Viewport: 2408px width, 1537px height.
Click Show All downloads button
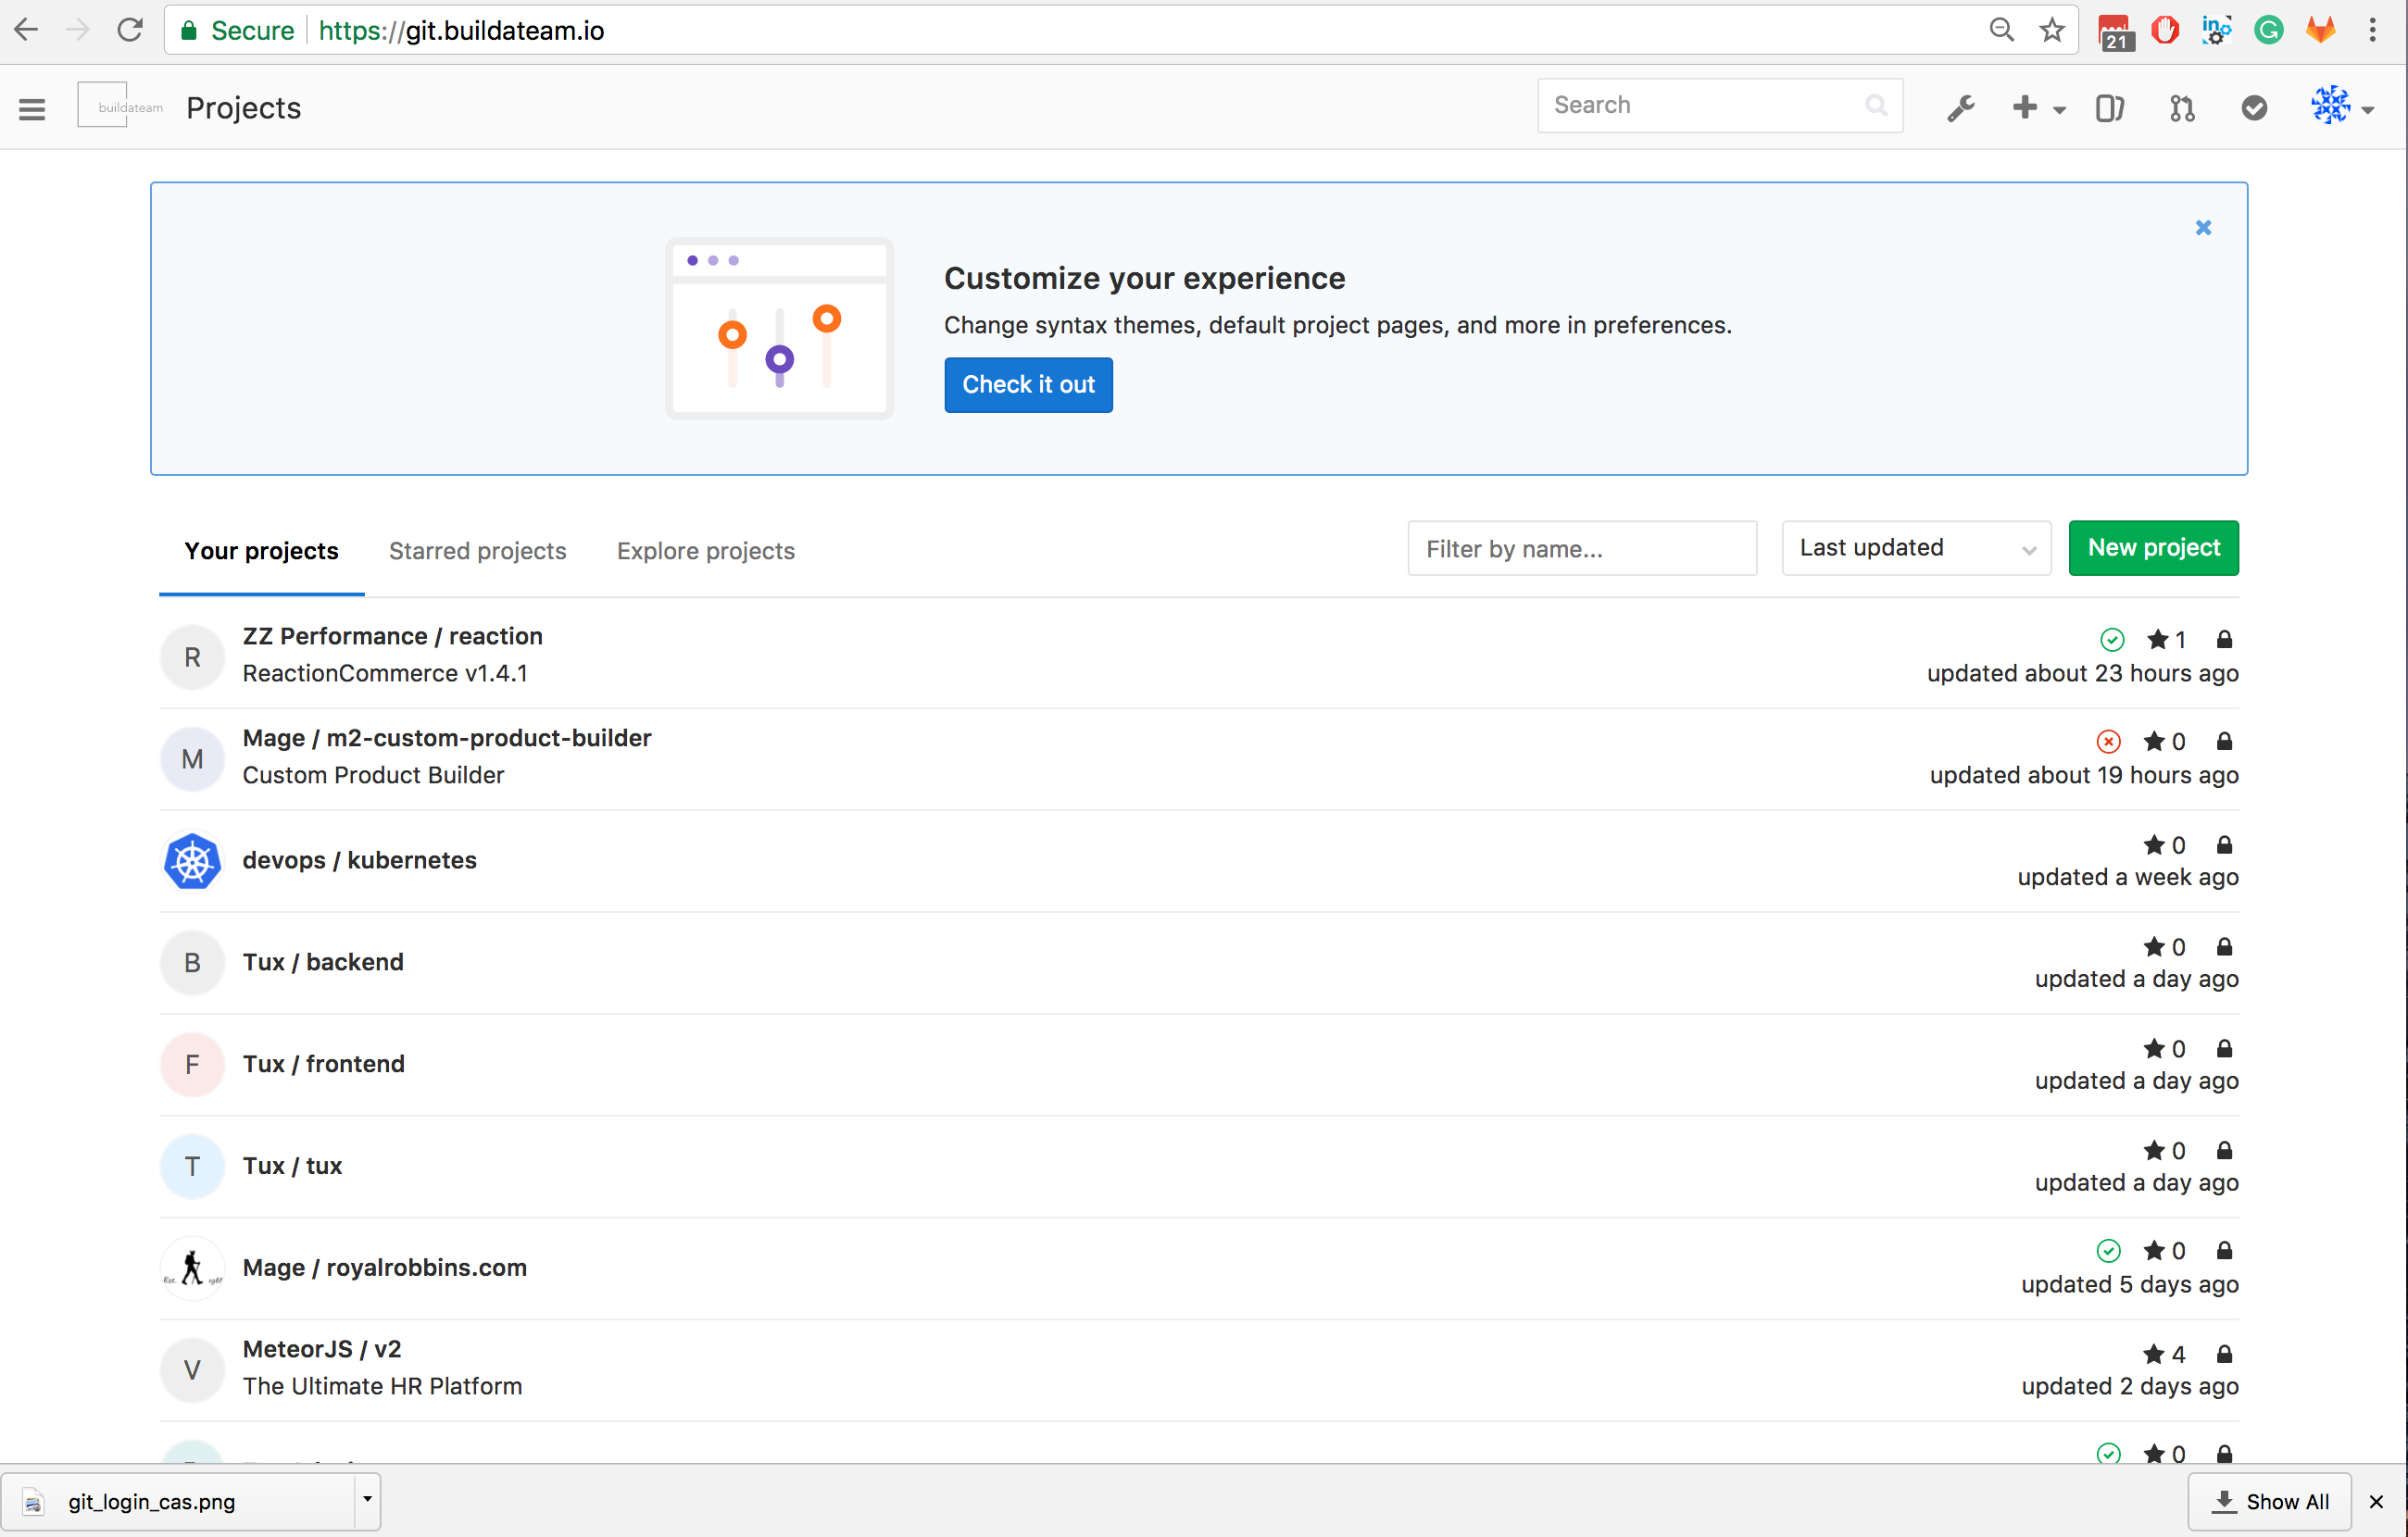coord(2270,1502)
